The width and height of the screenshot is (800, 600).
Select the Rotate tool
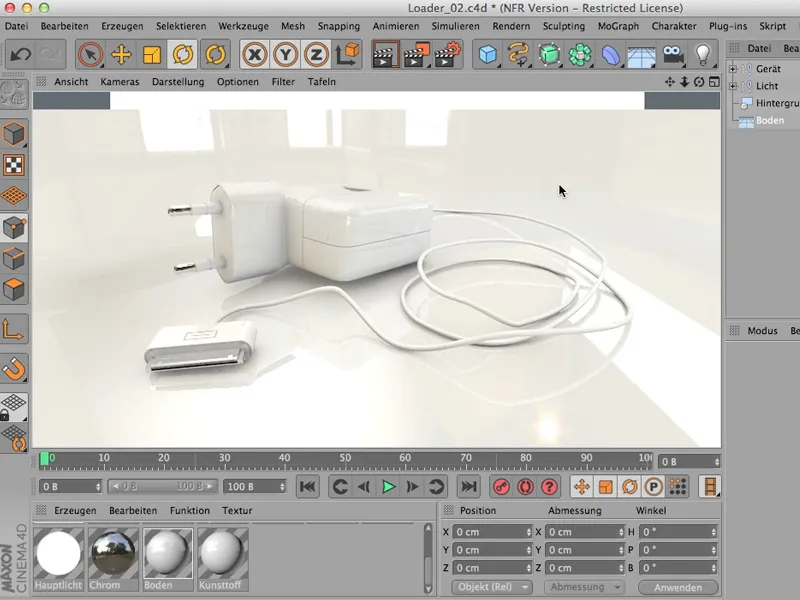click(x=183, y=54)
